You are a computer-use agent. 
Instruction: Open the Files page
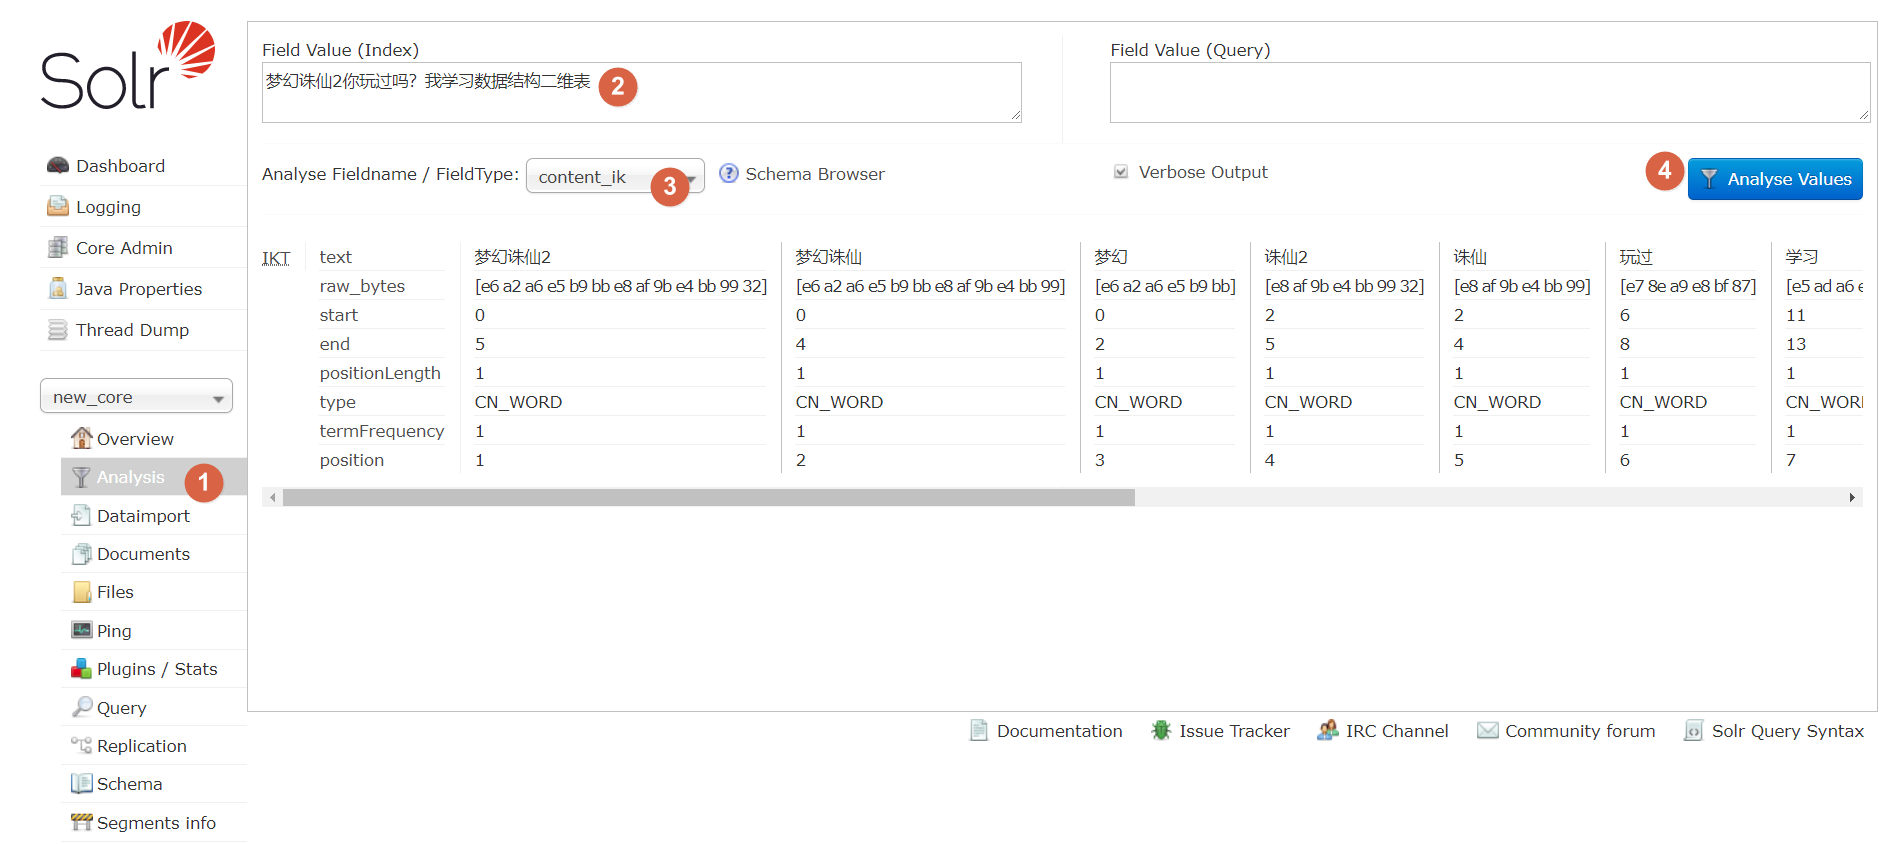(x=115, y=591)
